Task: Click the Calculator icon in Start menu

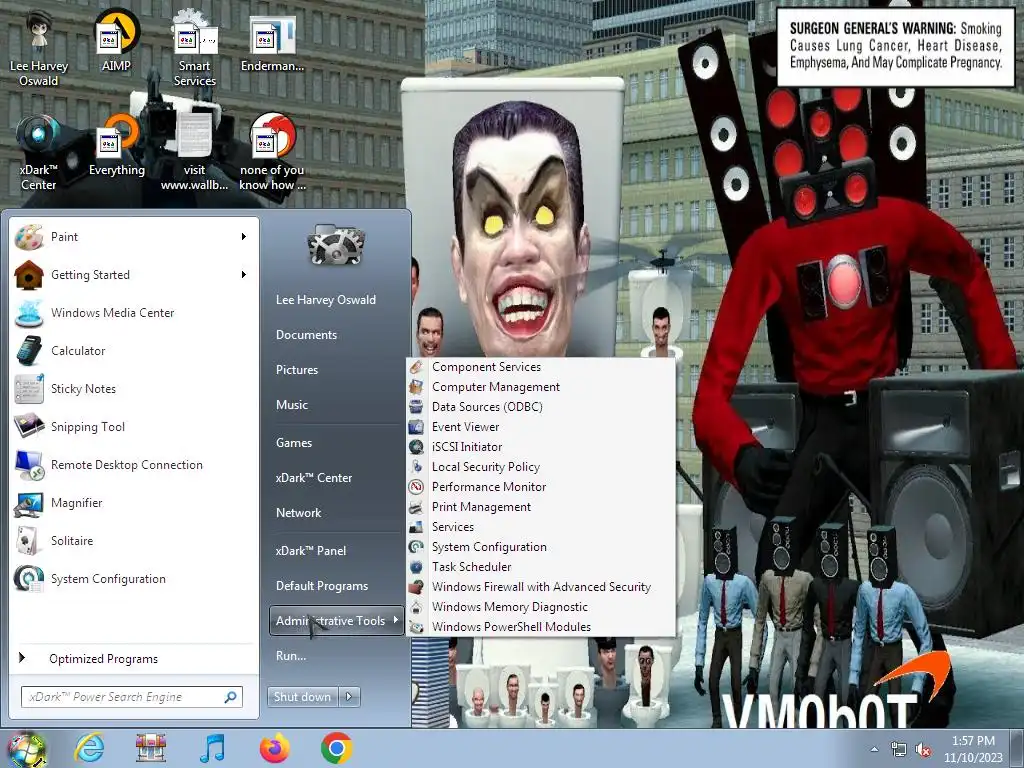Action: 29,351
